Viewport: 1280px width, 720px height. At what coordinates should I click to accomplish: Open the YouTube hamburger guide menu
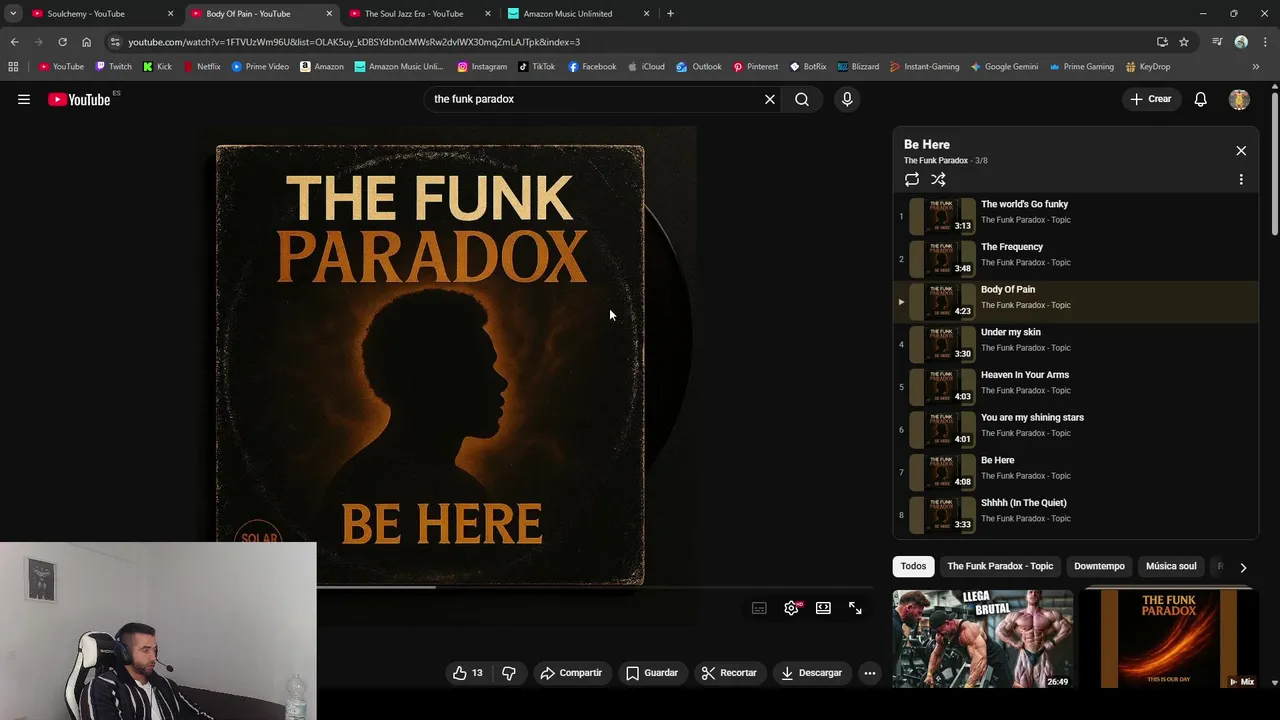click(x=24, y=99)
